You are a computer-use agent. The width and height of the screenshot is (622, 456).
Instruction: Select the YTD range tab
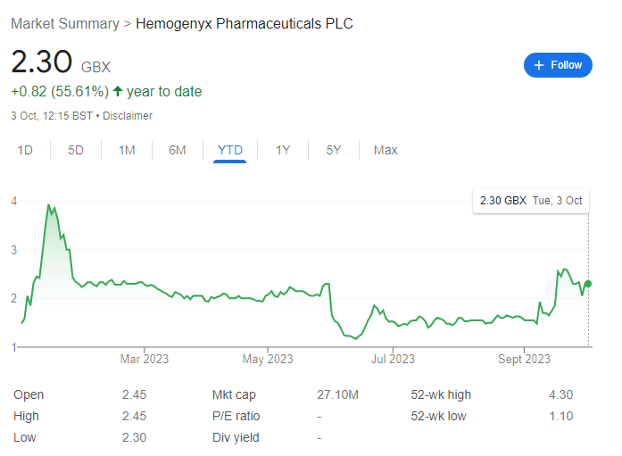[230, 150]
